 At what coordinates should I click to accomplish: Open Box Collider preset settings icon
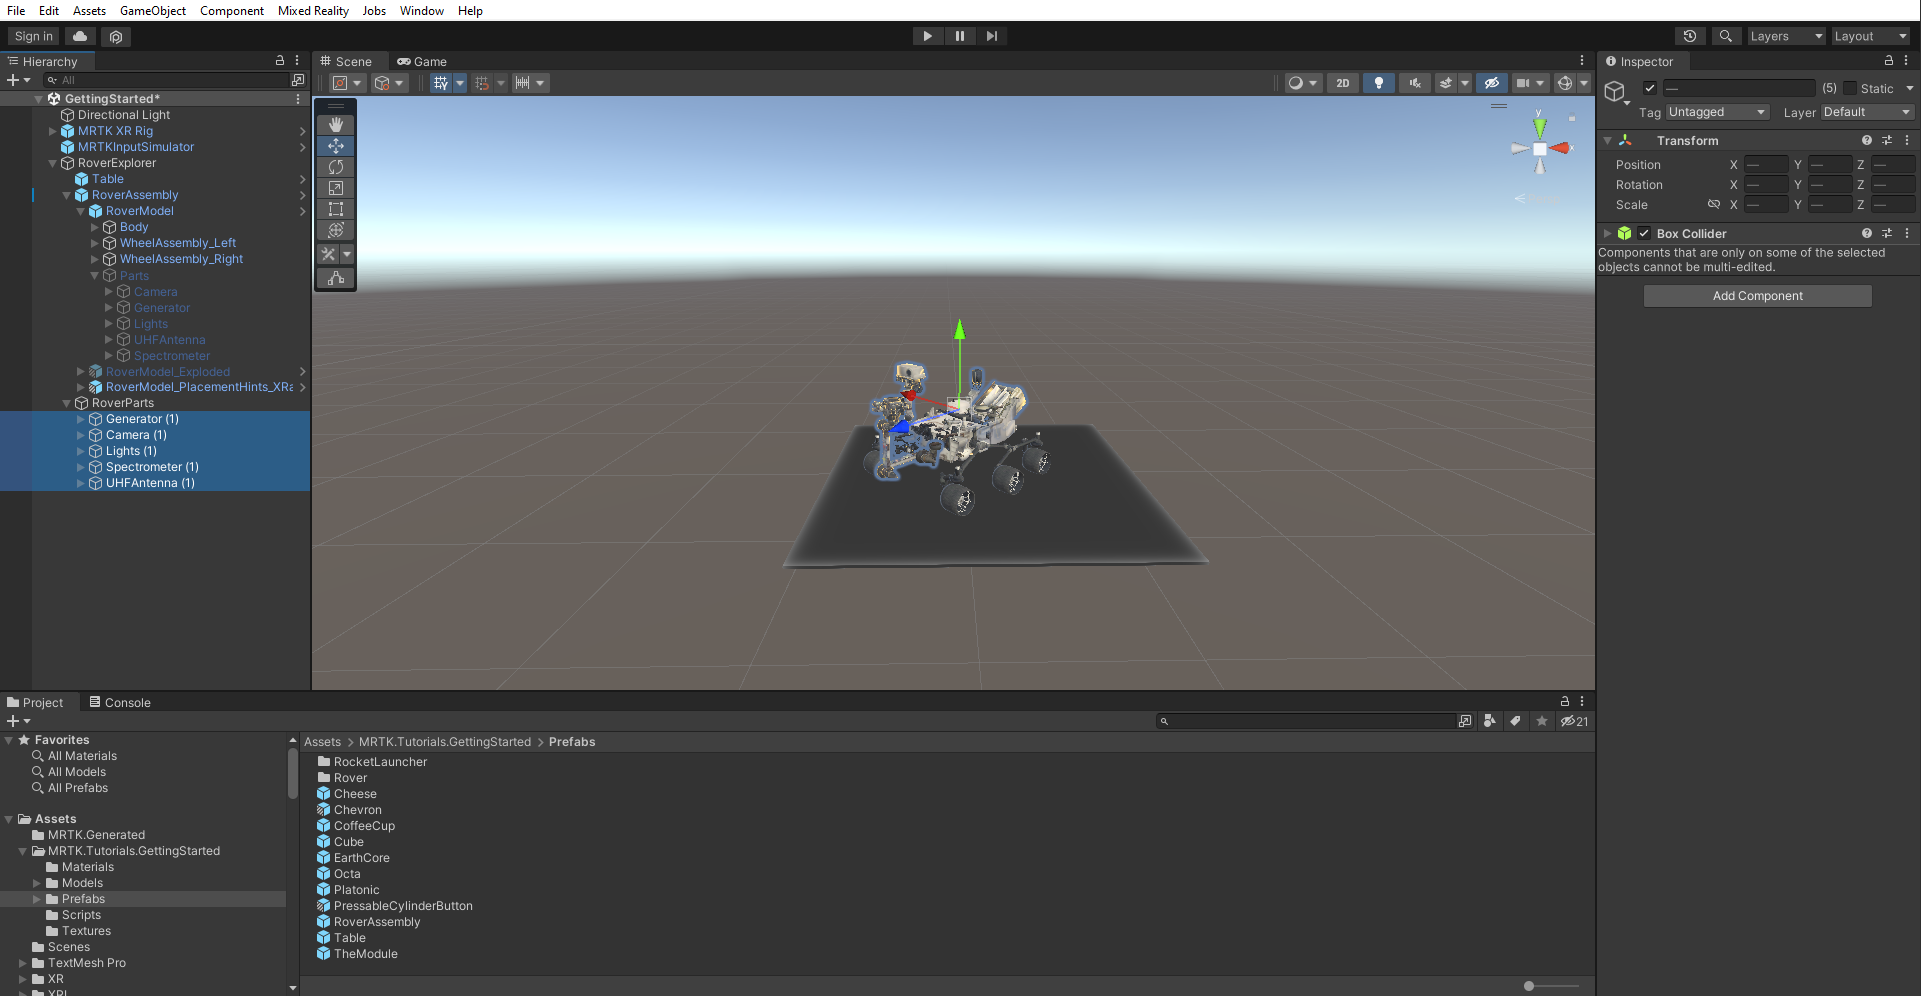1886,233
